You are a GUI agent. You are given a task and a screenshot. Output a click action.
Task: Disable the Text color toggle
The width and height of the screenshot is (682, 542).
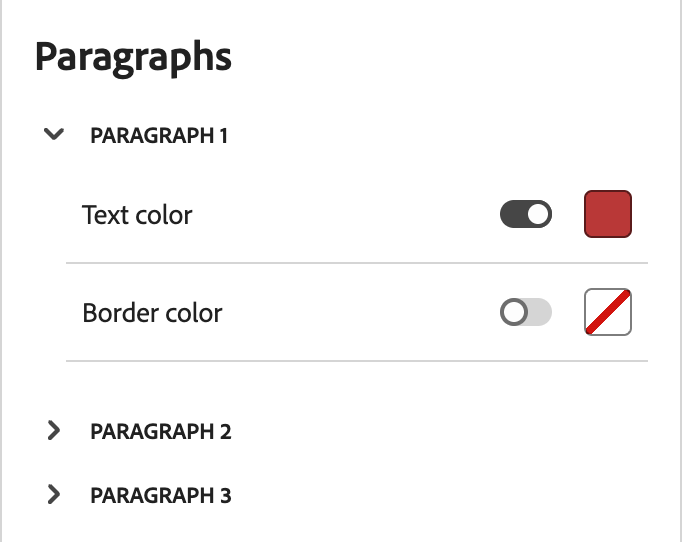tap(525, 215)
